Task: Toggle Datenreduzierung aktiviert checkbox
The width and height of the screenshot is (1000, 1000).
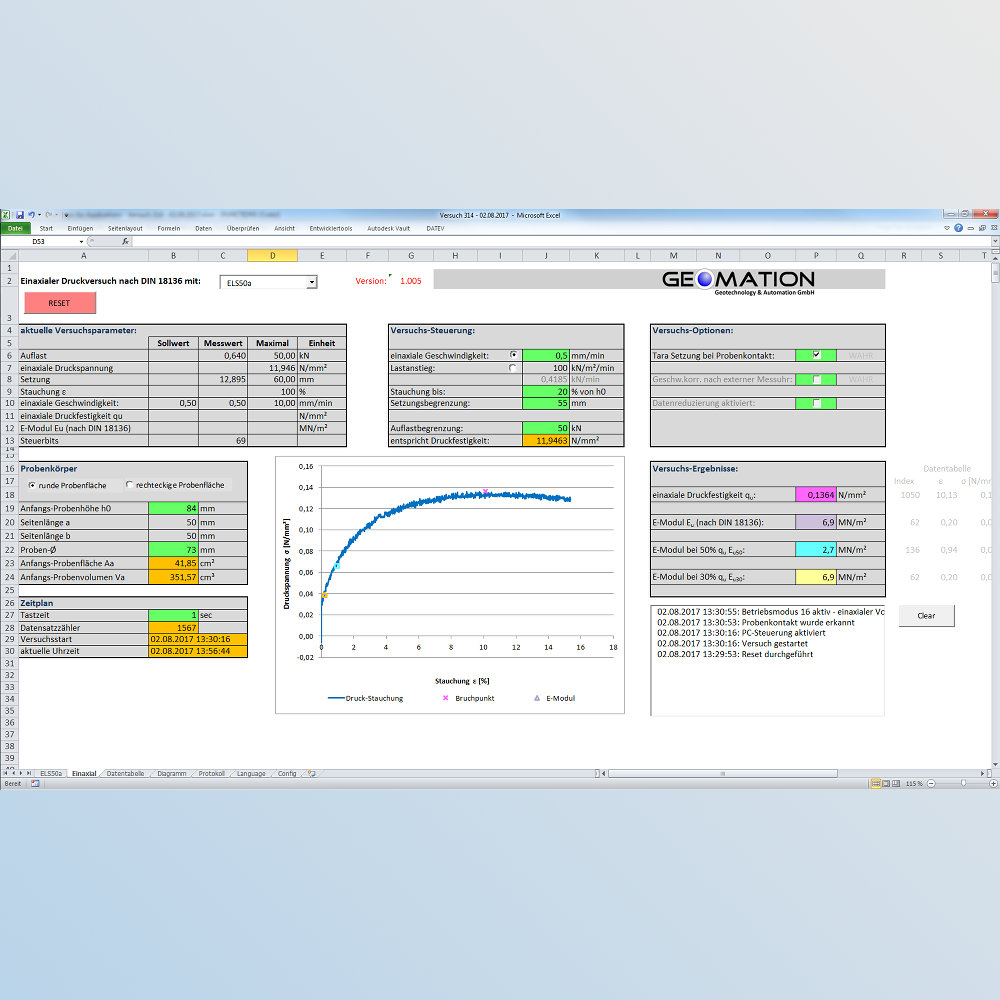Action: point(816,403)
